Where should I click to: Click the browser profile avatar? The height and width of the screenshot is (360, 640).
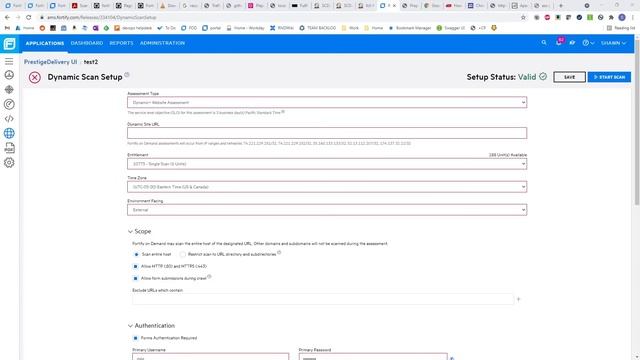(622, 18)
